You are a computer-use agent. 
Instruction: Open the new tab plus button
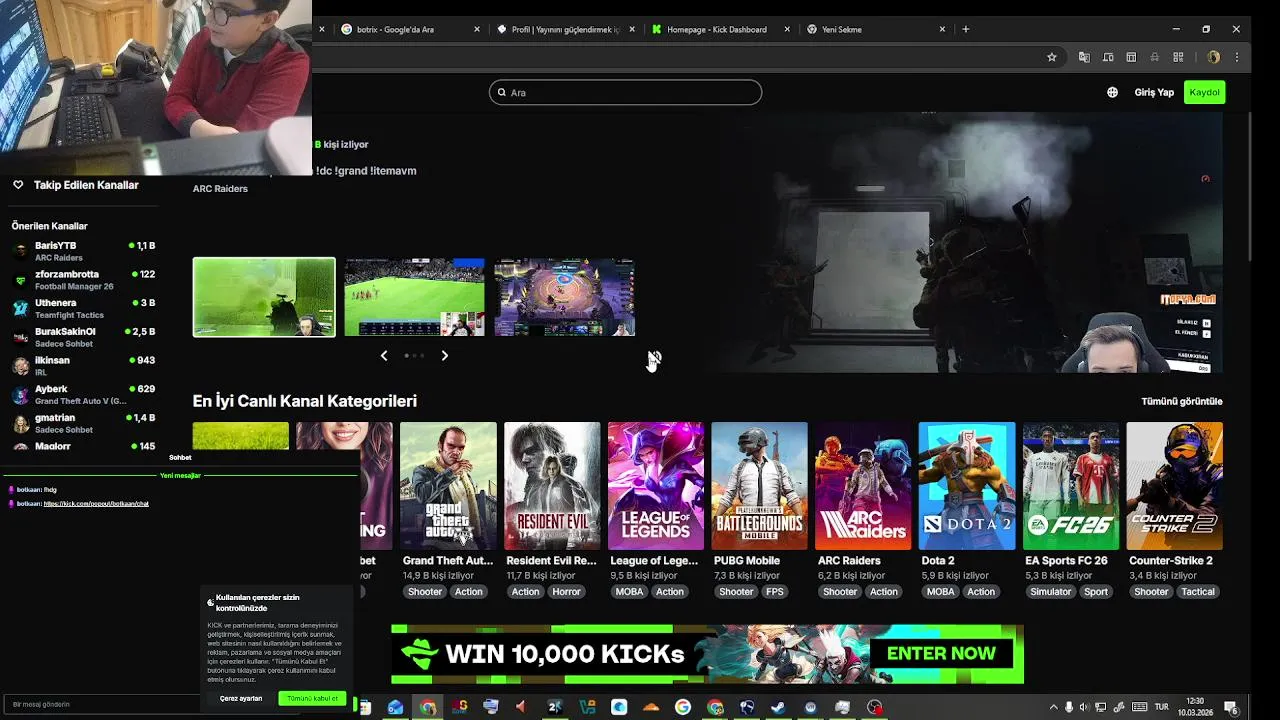[x=965, y=29]
